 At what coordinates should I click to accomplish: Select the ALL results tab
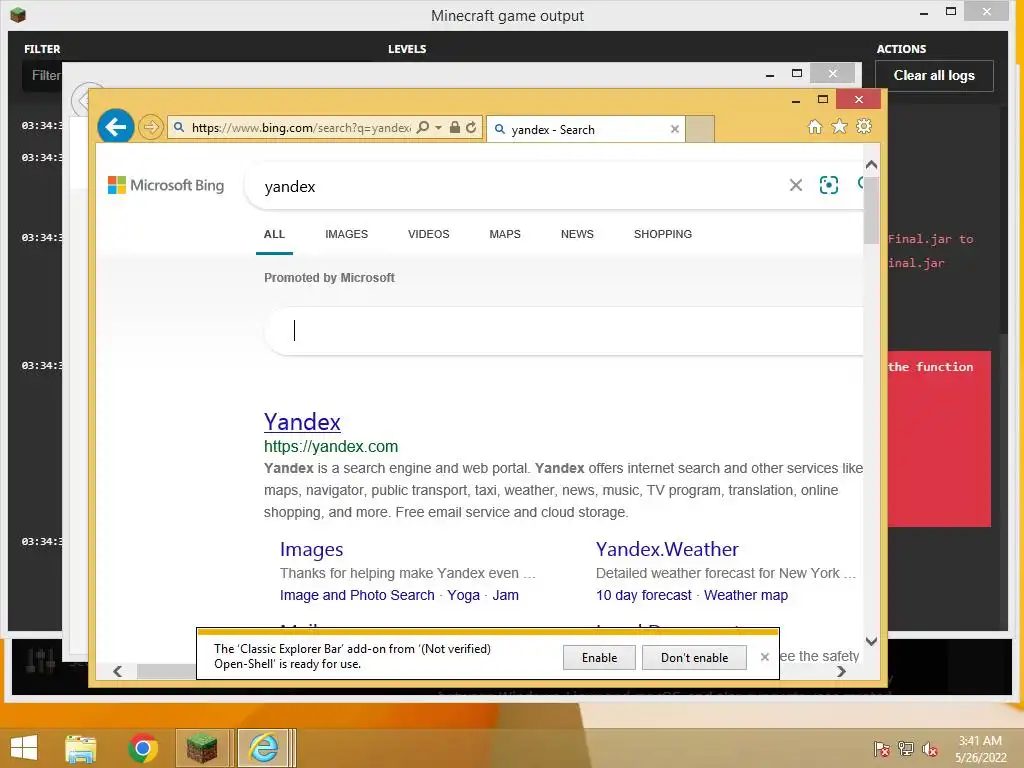coord(274,234)
